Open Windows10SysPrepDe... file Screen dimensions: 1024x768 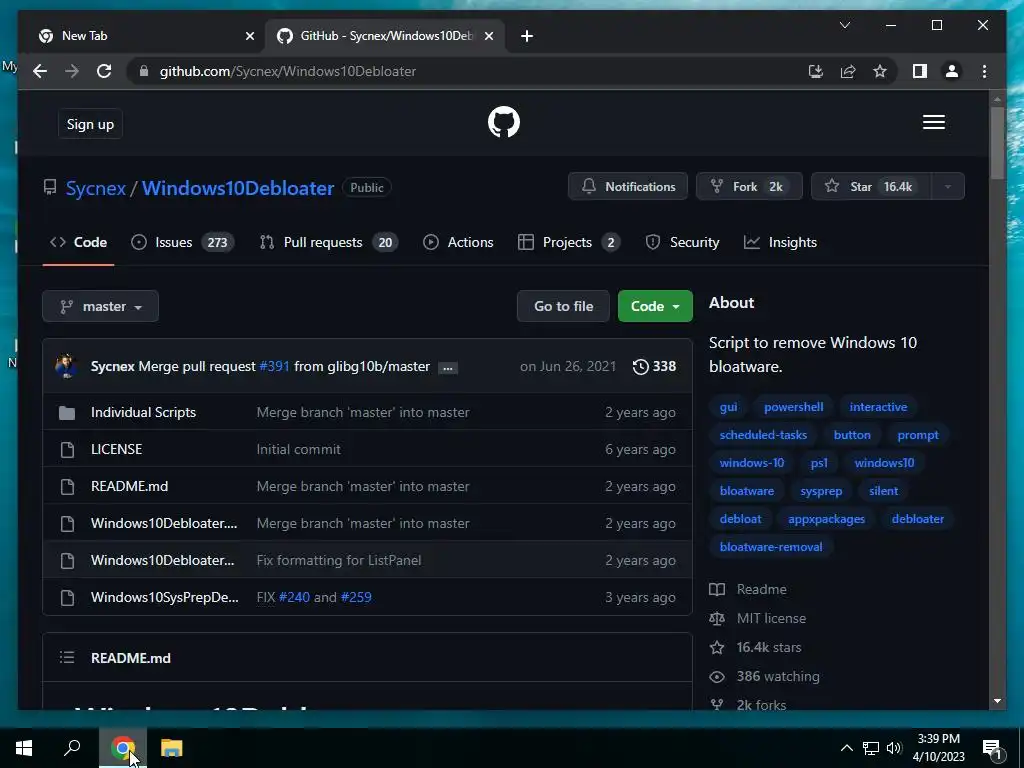[165, 598]
